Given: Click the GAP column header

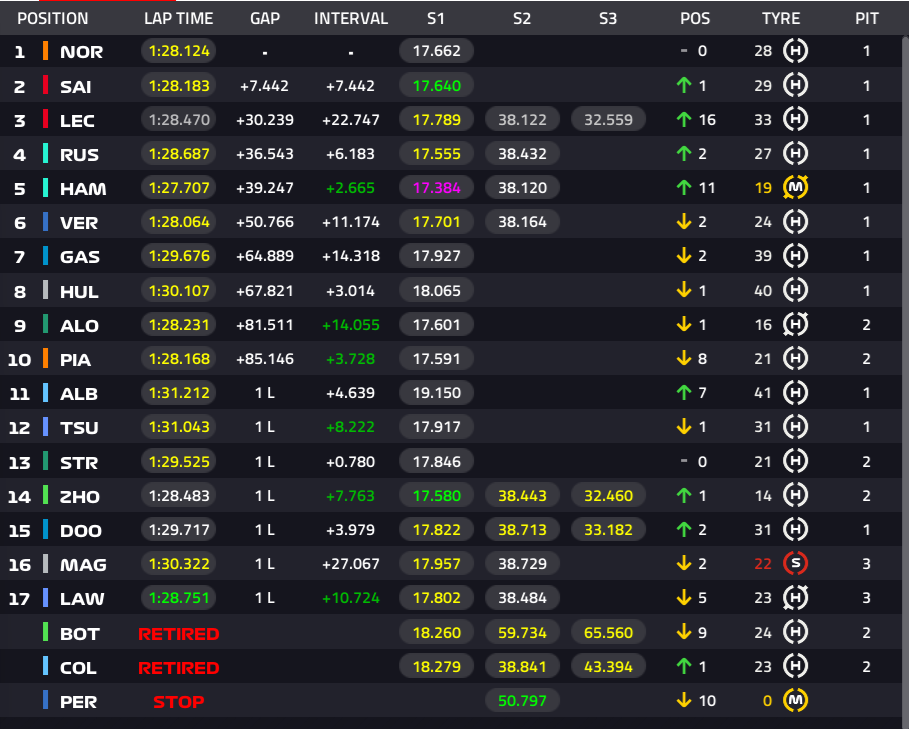Looking at the screenshot, I should (x=265, y=19).
